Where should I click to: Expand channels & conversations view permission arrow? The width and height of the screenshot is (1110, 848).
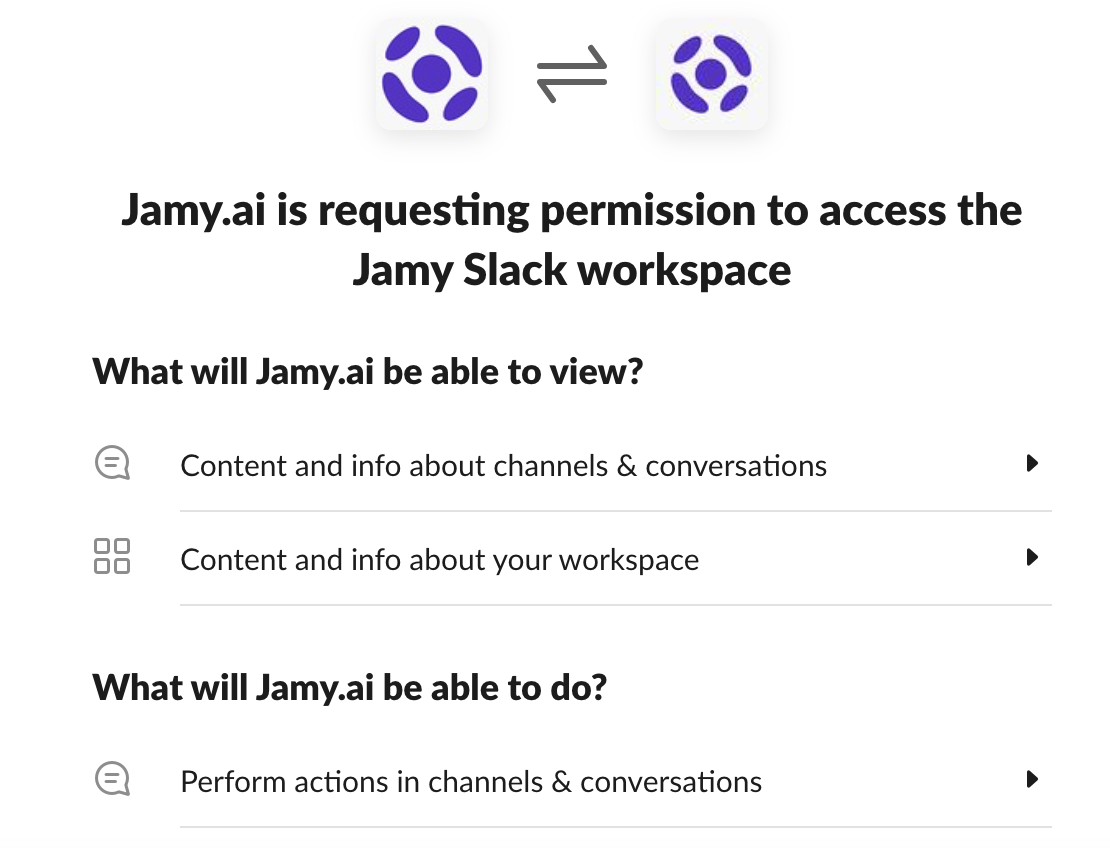click(1033, 463)
